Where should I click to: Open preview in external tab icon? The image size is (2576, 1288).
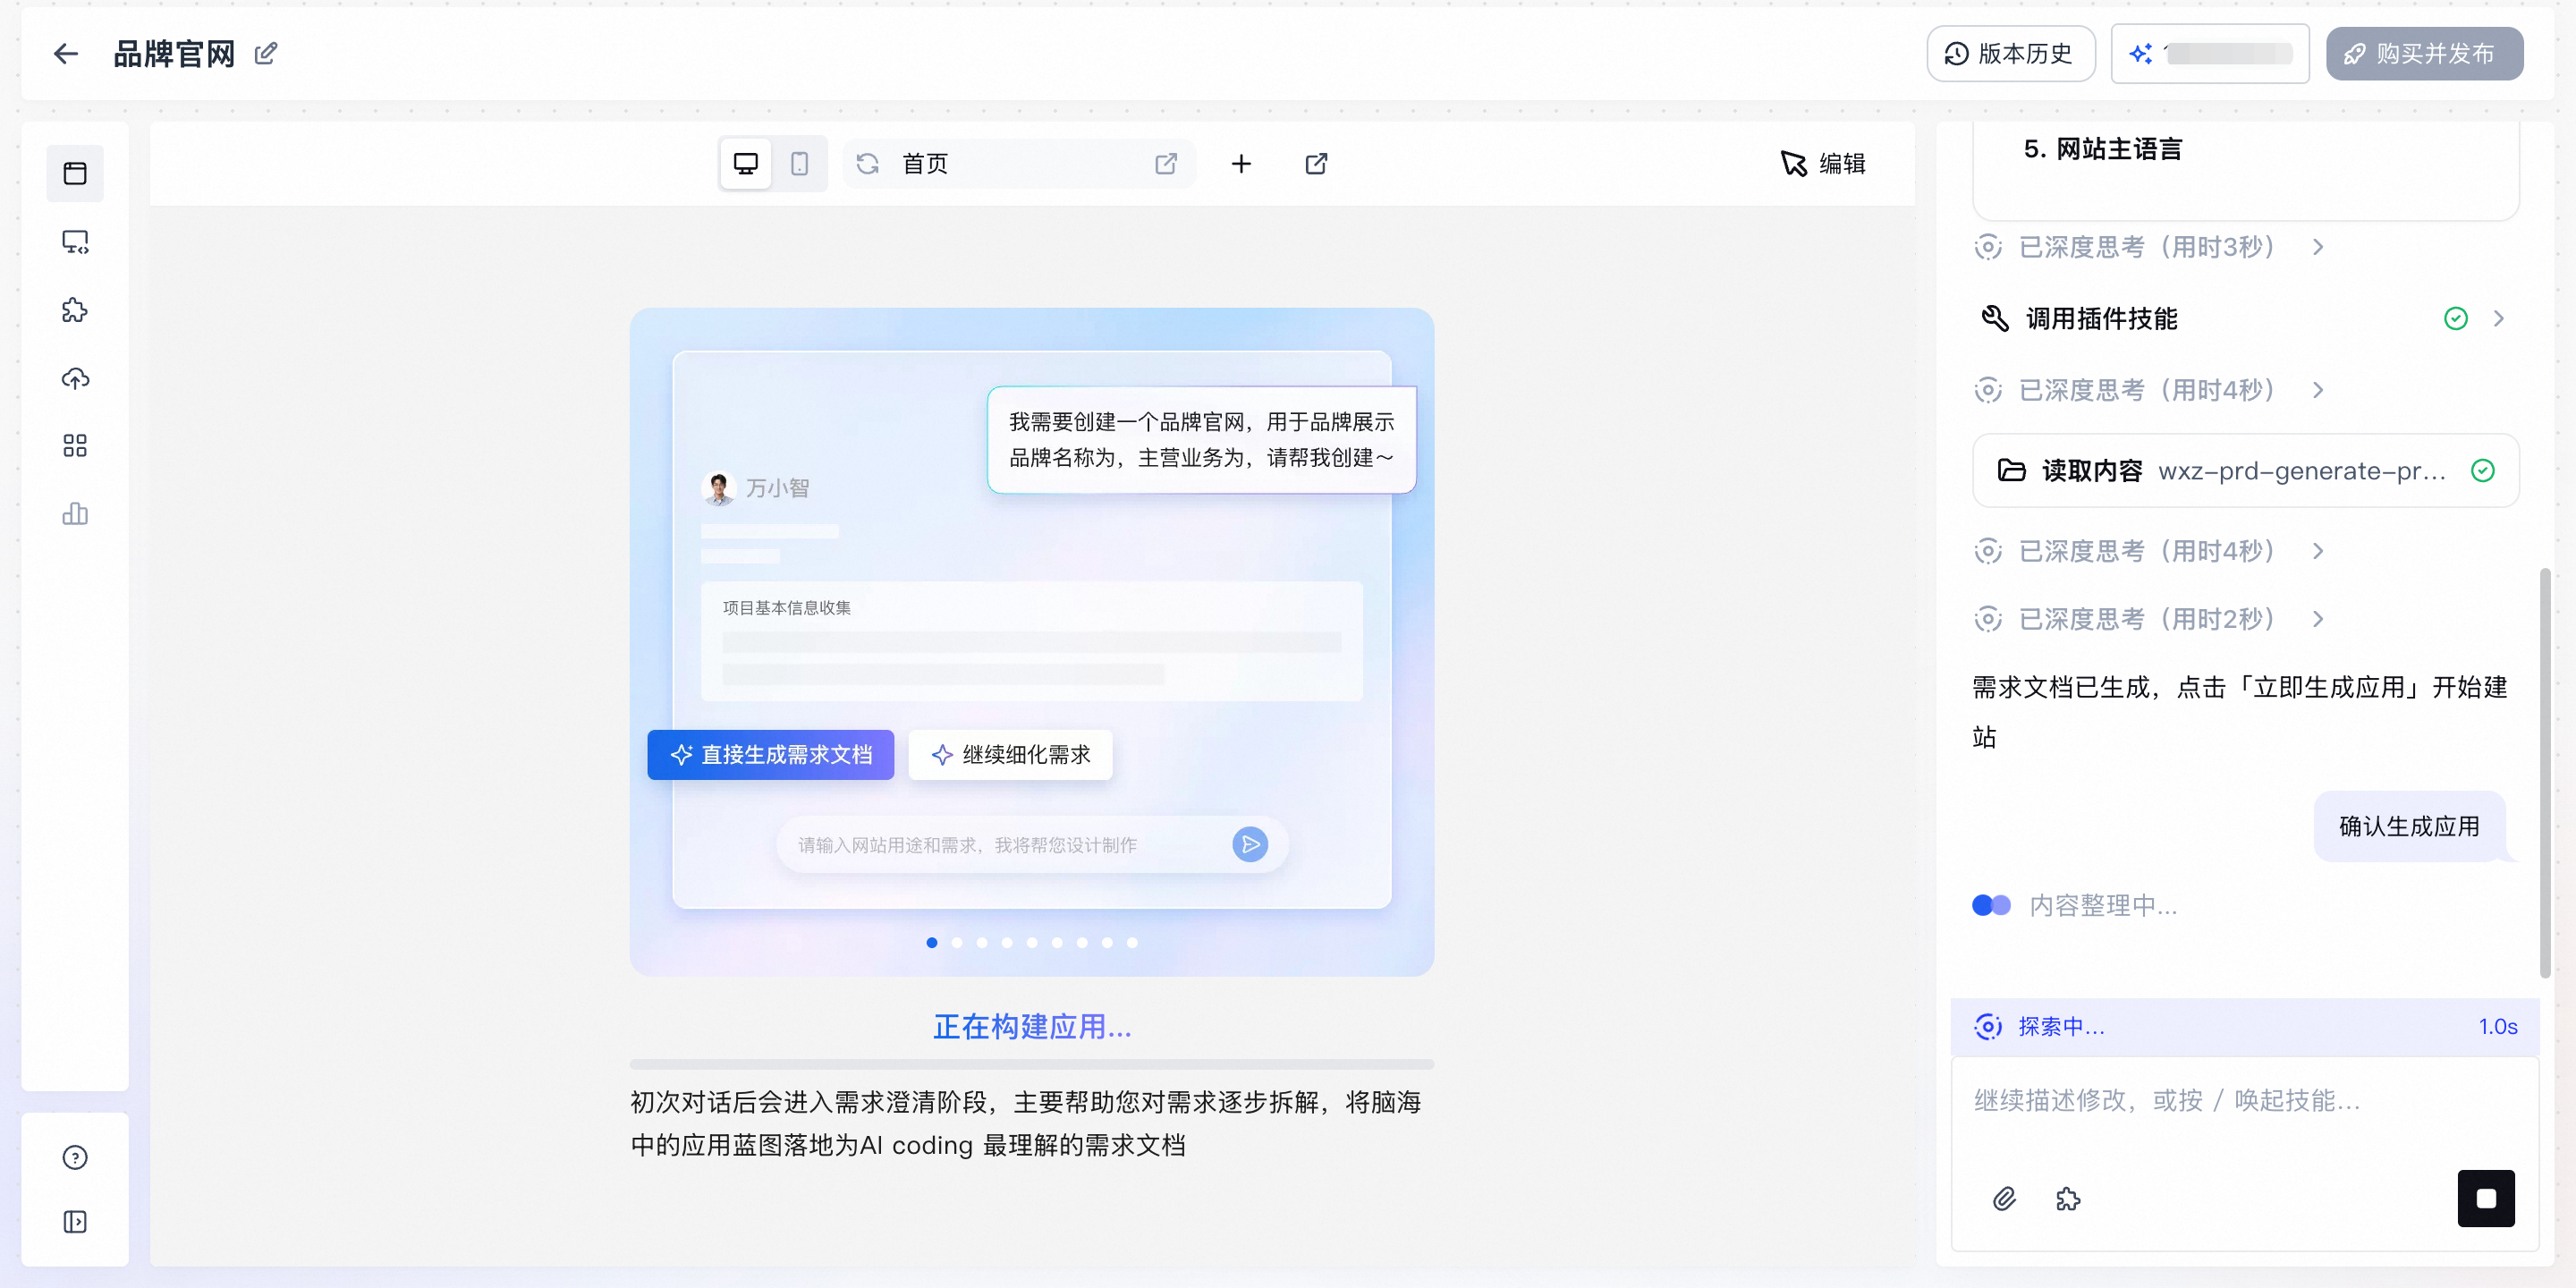point(1316,163)
